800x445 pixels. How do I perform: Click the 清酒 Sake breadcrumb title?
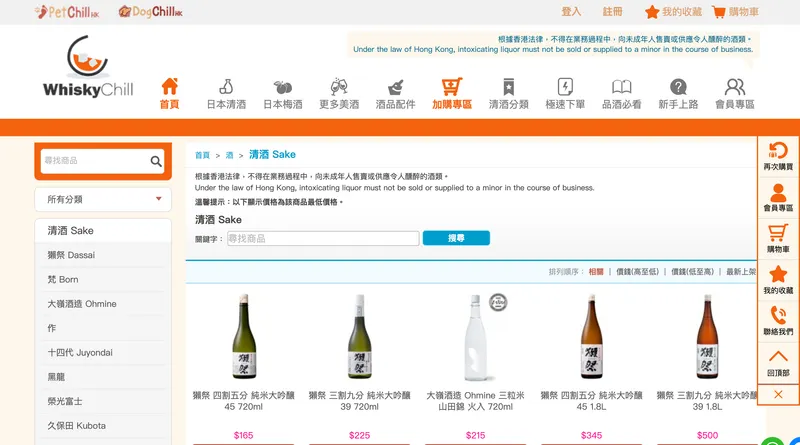pos(272,154)
